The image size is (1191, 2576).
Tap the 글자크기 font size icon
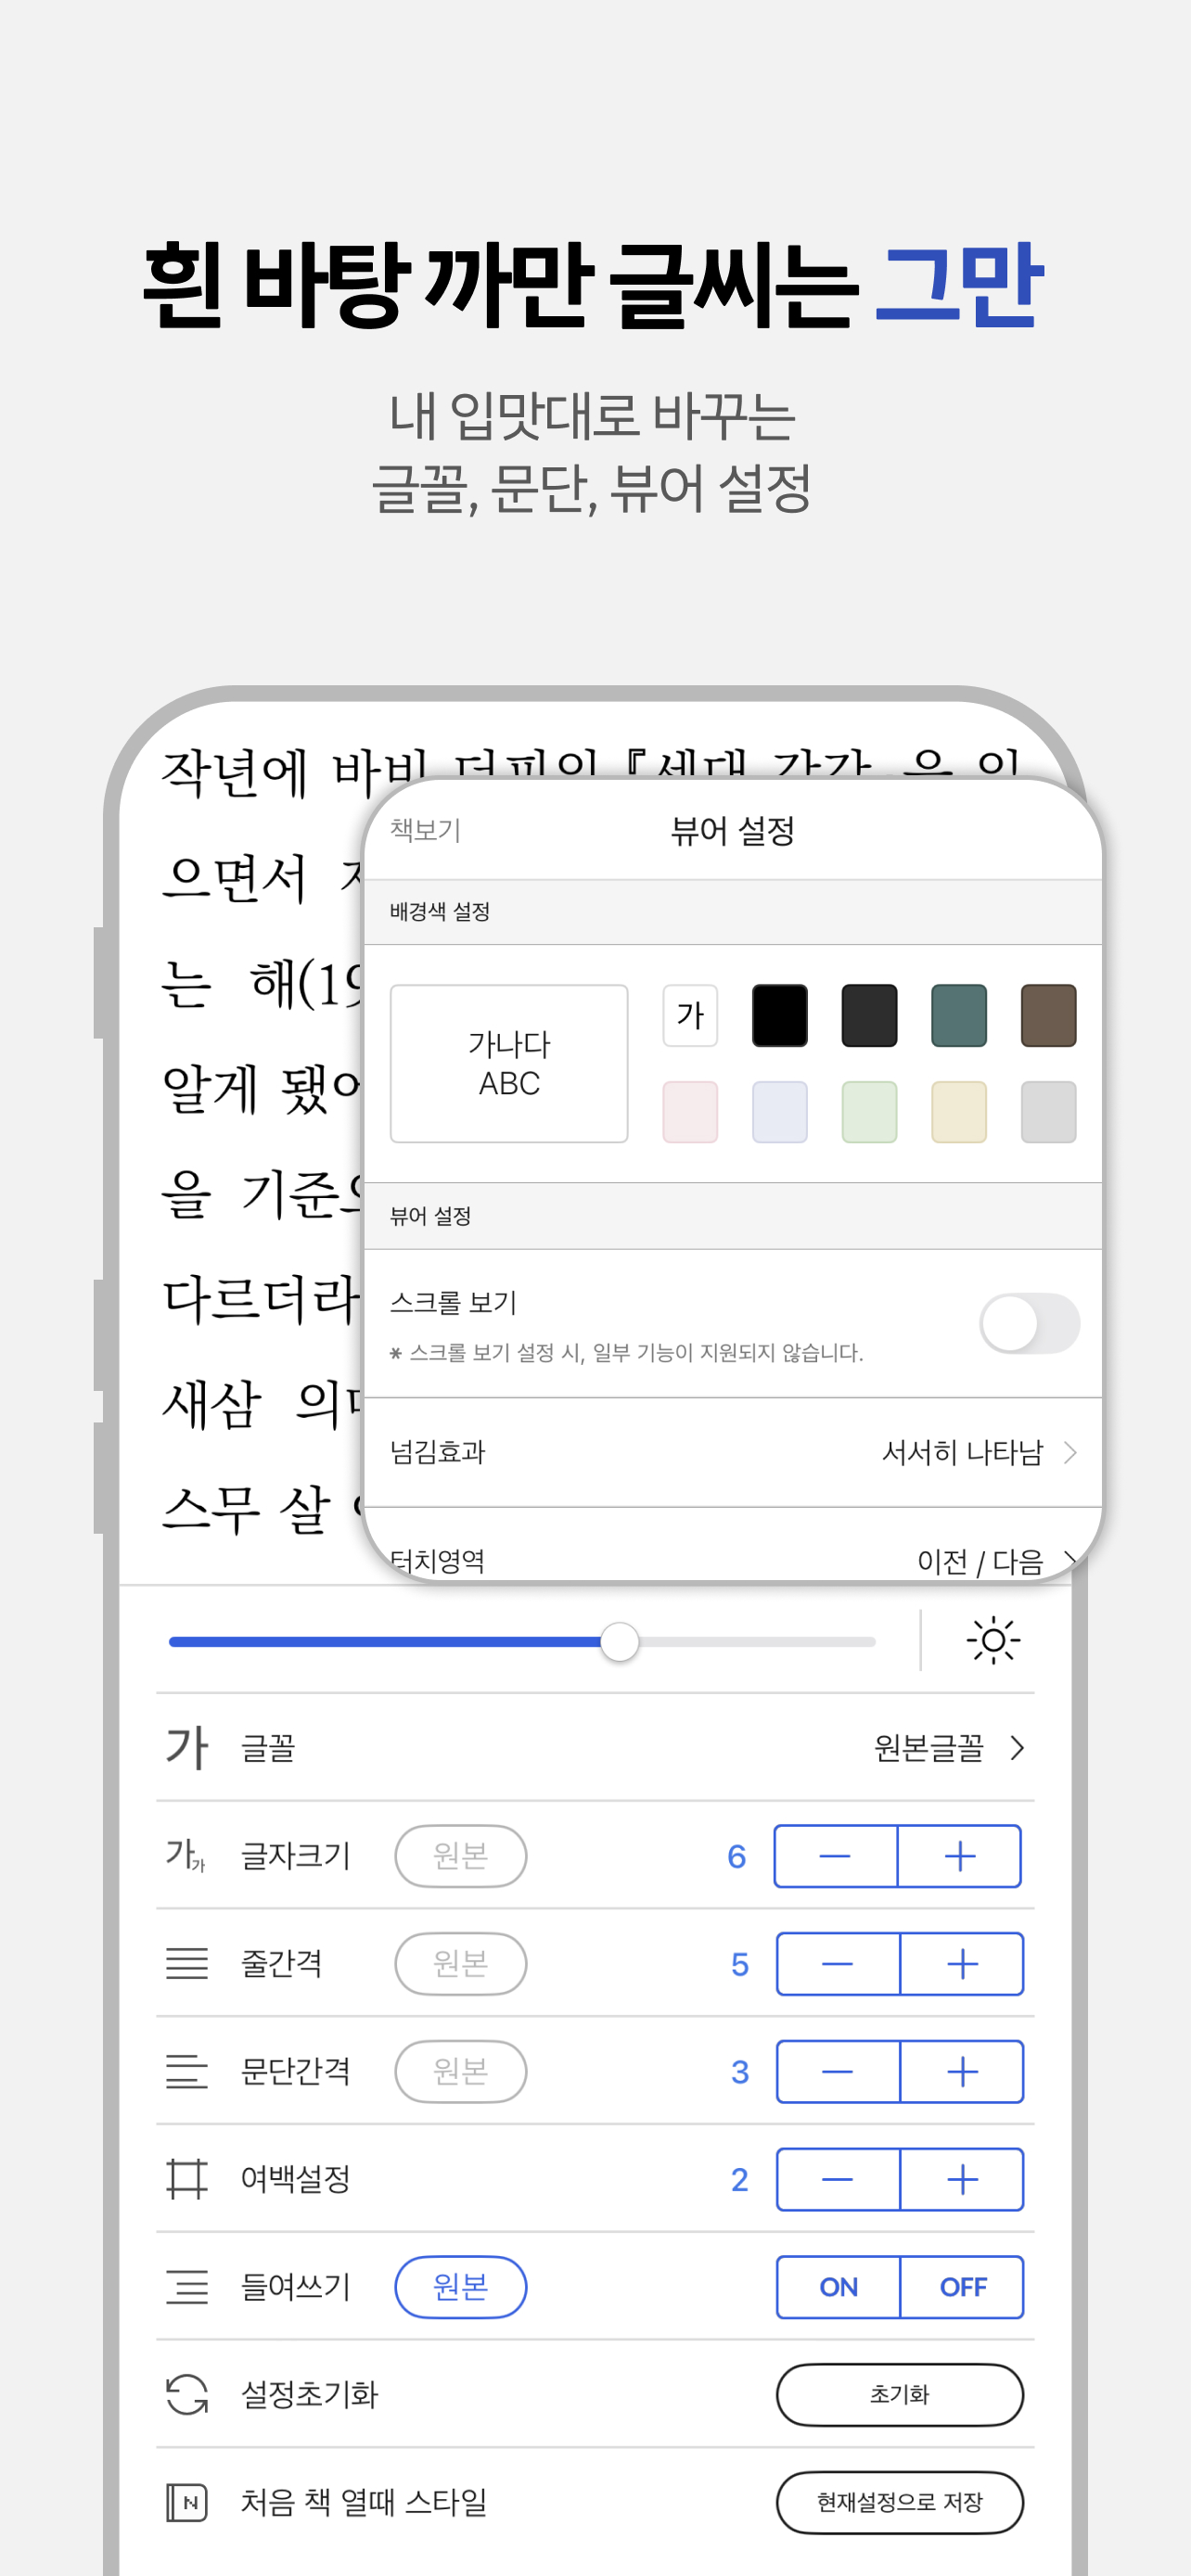(185, 1855)
